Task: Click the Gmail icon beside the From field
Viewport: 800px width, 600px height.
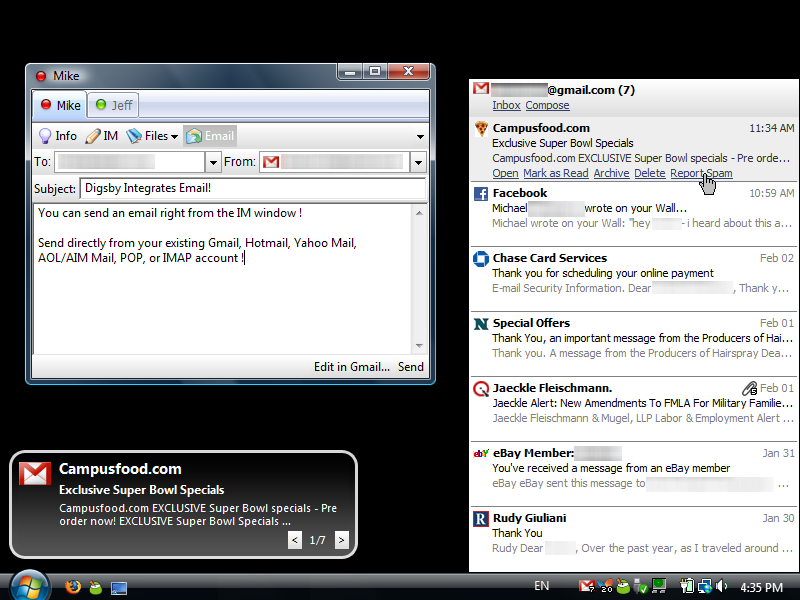Action: coord(271,161)
